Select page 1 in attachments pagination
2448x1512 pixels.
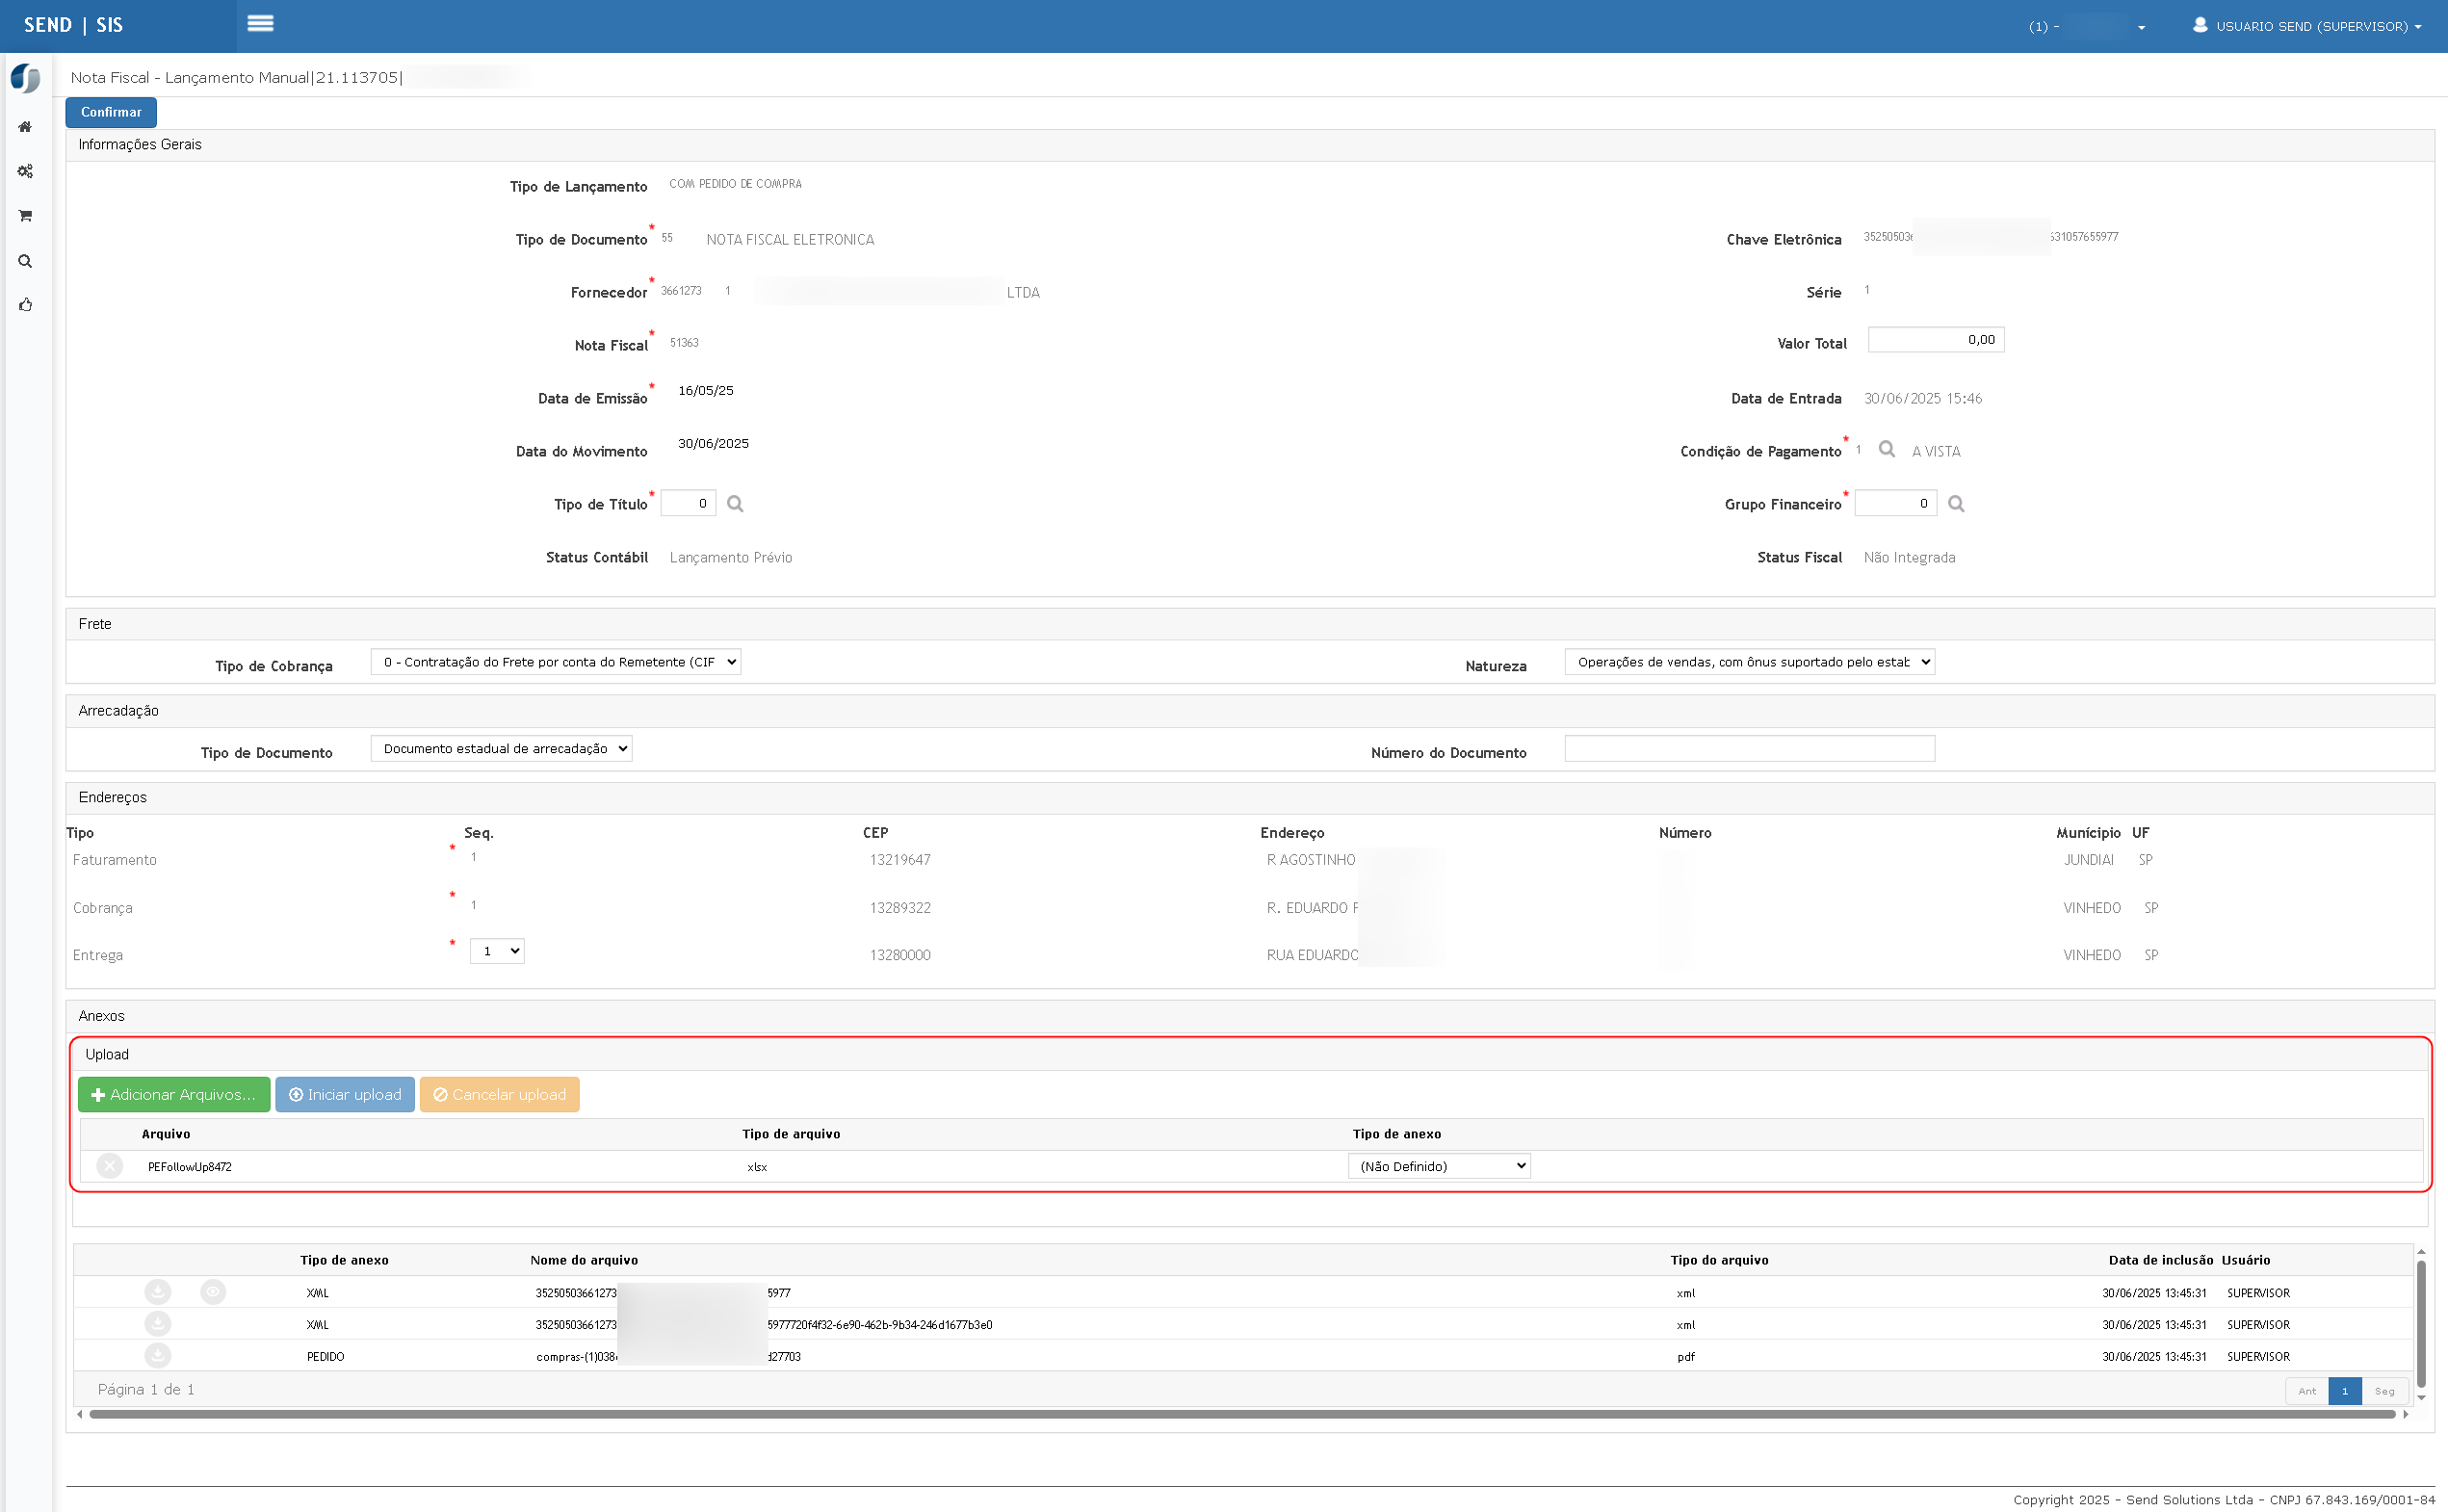(x=2345, y=1391)
